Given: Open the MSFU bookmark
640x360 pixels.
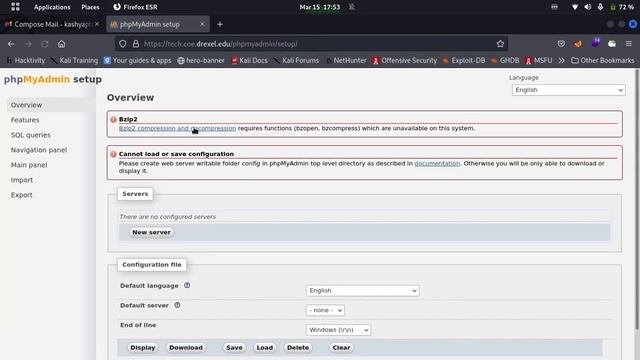Looking at the screenshot, I should click(x=539, y=60).
